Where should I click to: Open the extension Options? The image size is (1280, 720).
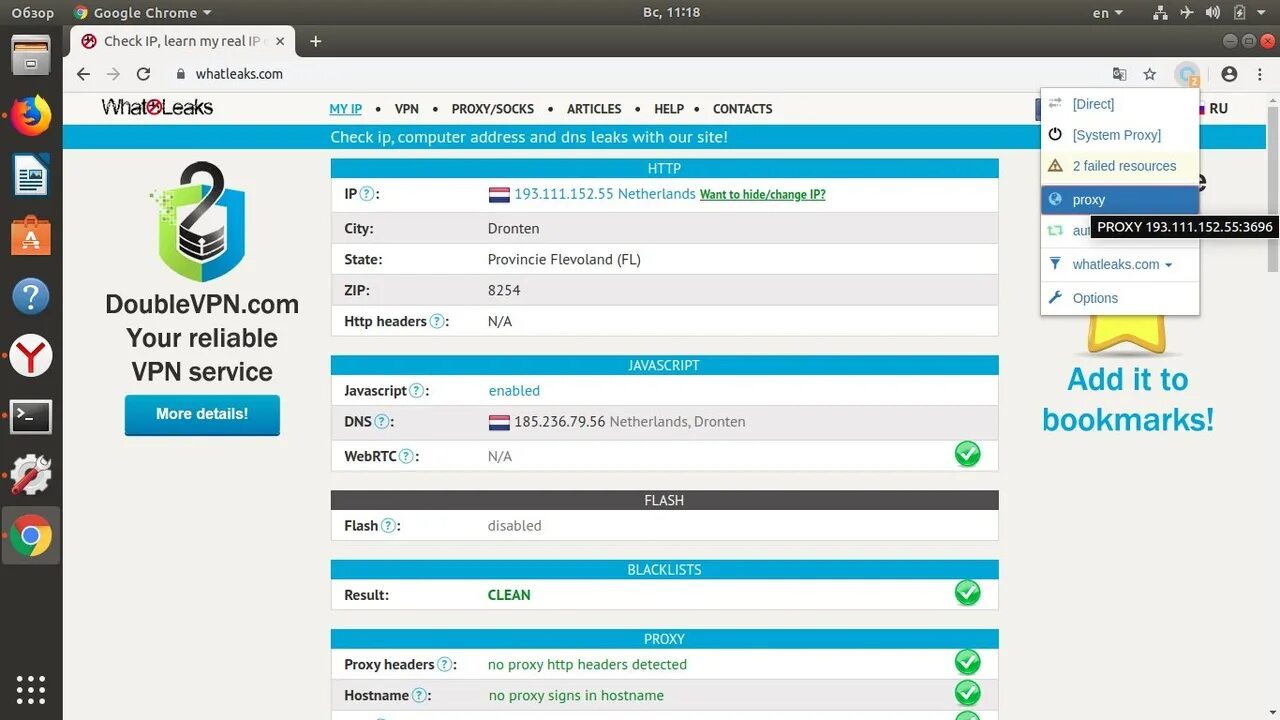tap(1120, 298)
